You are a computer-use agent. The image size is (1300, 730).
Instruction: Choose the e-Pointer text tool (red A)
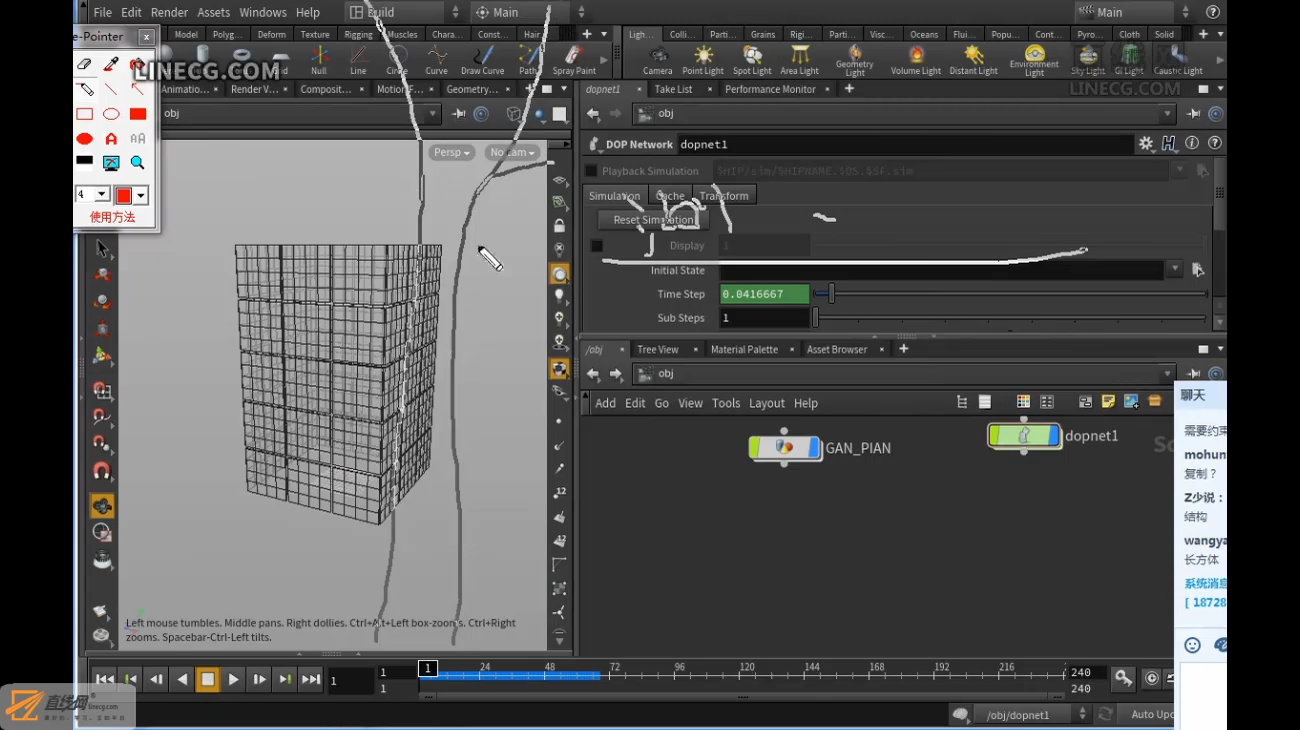tap(111, 138)
